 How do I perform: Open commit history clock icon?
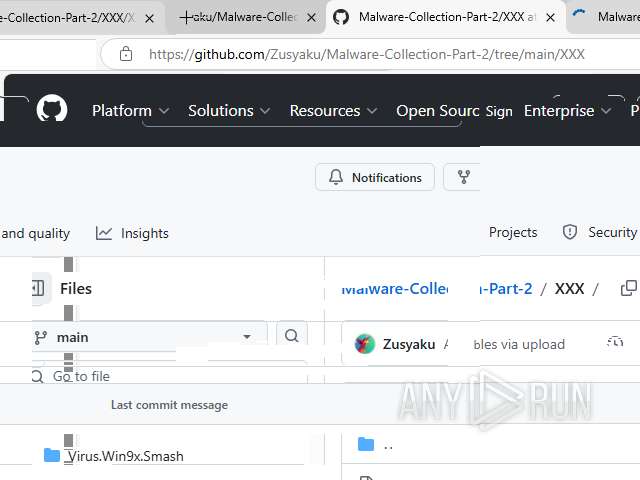point(615,342)
